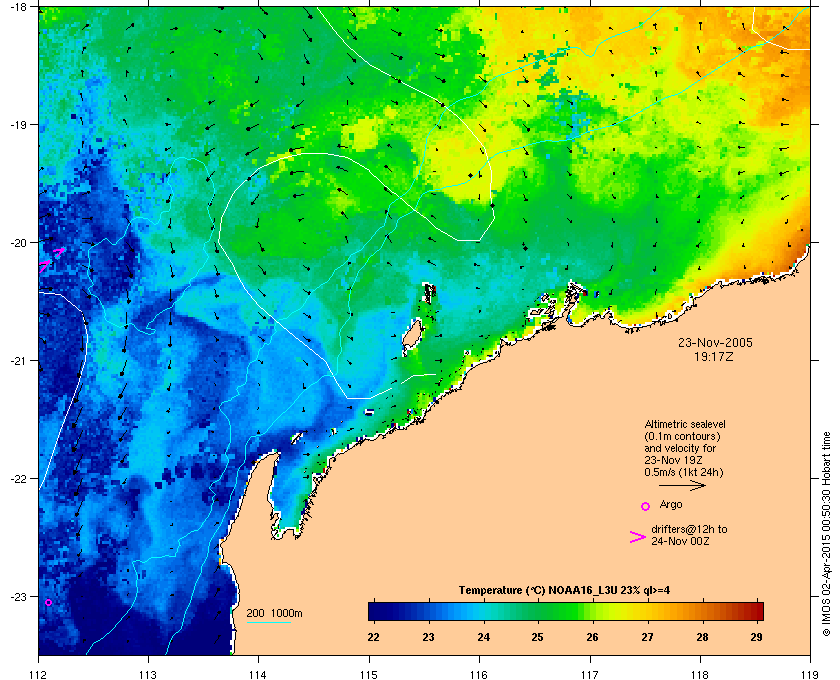840x680 pixels.
Task: Click longitude axis label '115'
Action: click(x=369, y=674)
